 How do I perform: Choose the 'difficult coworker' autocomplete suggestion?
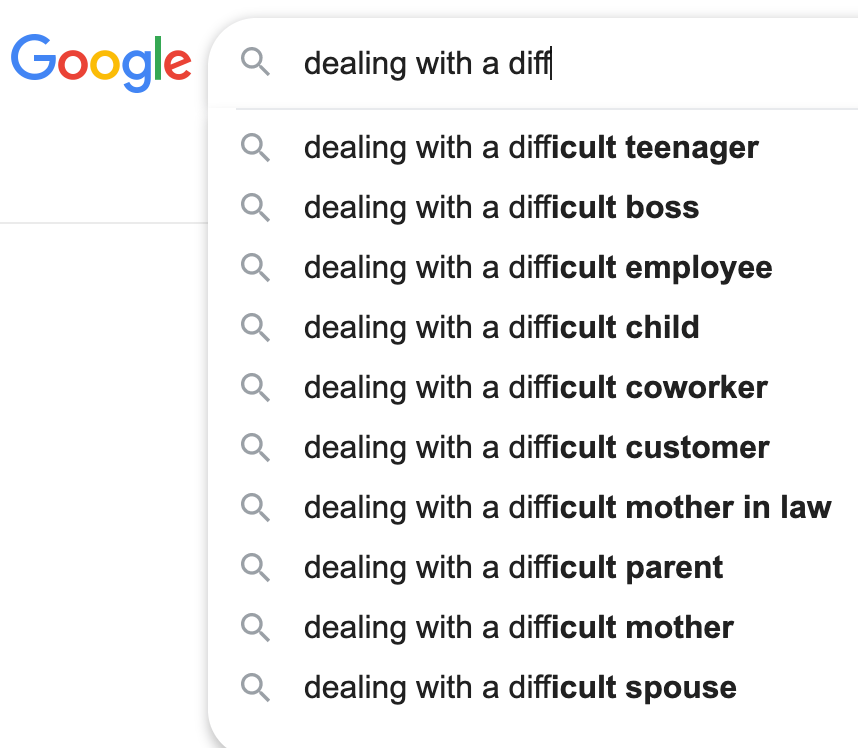click(x=536, y=388)
